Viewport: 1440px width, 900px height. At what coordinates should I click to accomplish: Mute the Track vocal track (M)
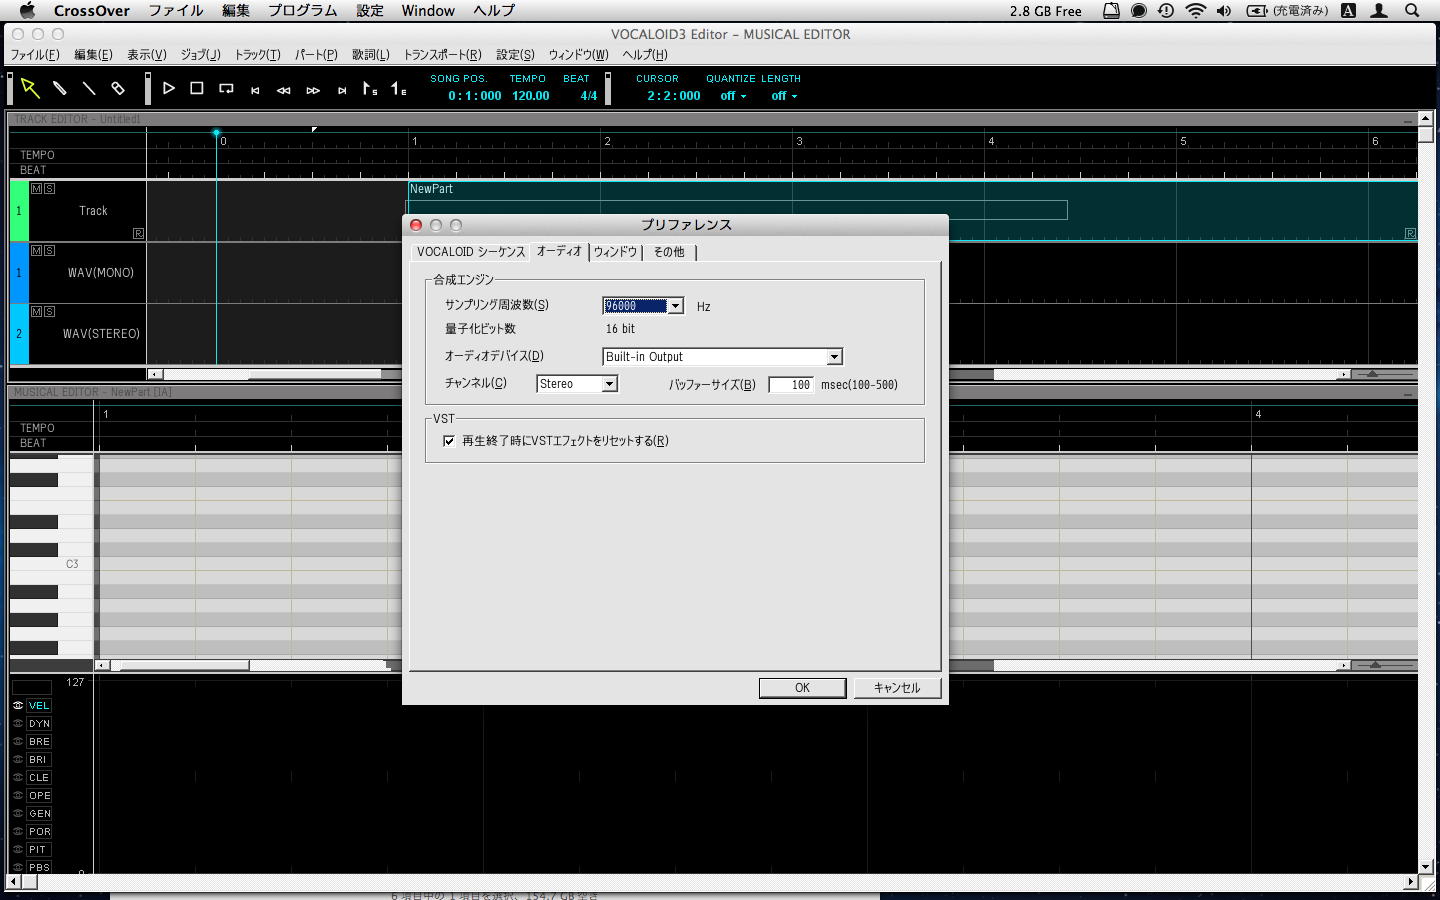coord(37,188)
